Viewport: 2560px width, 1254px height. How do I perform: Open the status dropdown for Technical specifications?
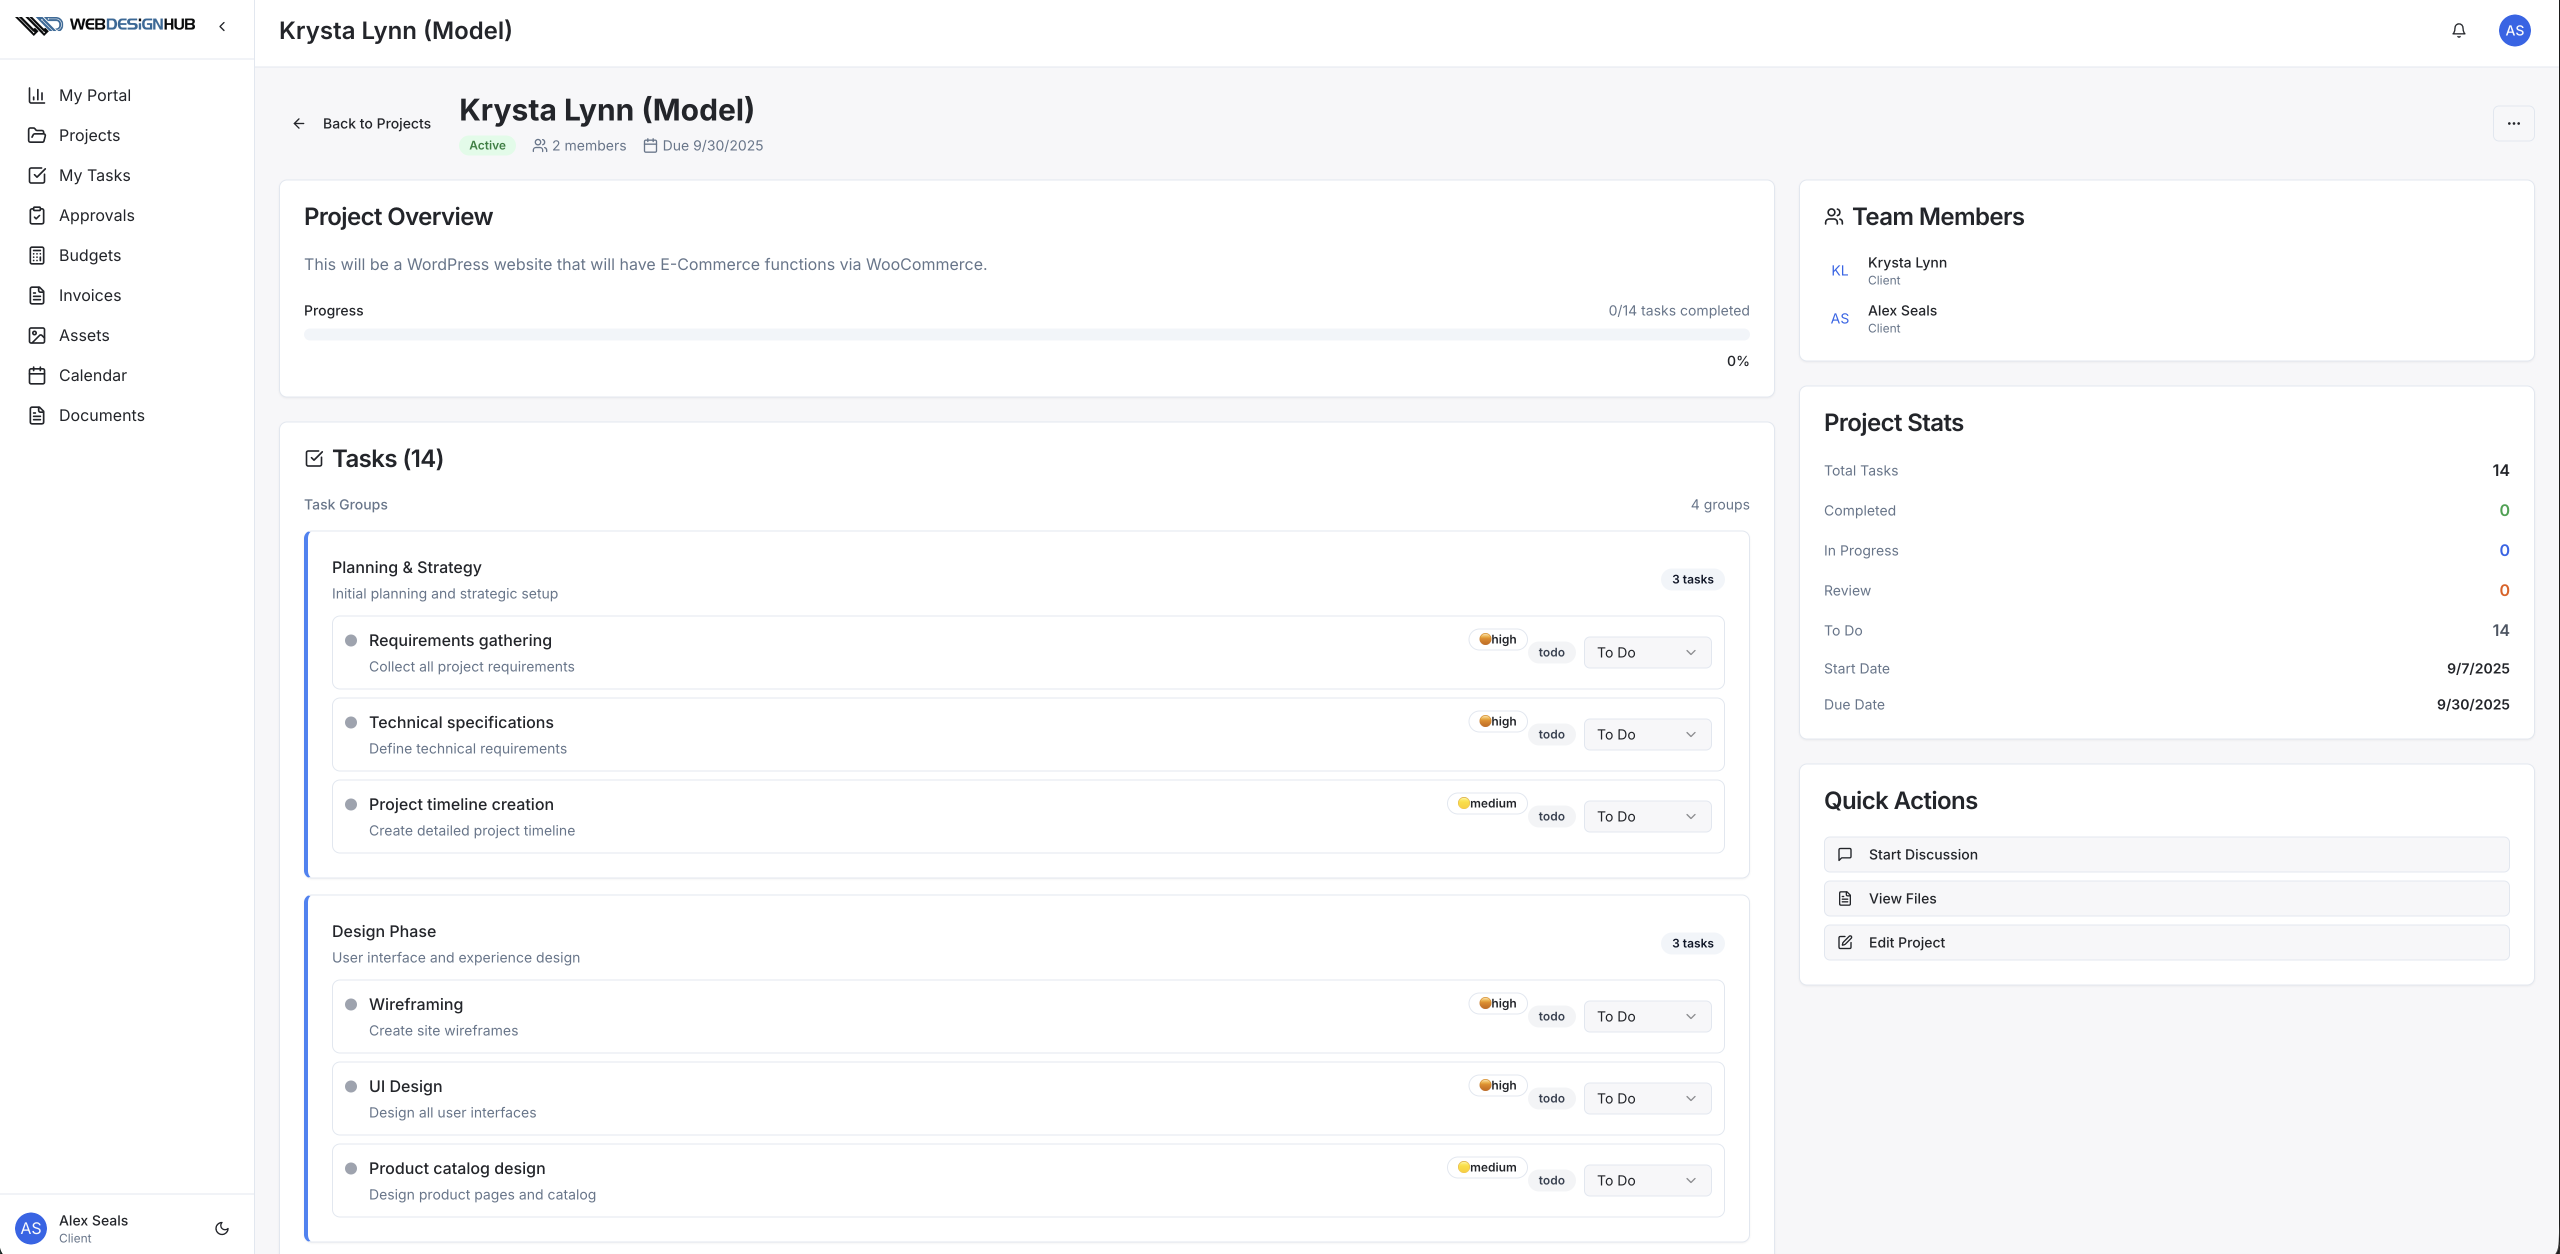(1646, 734)
